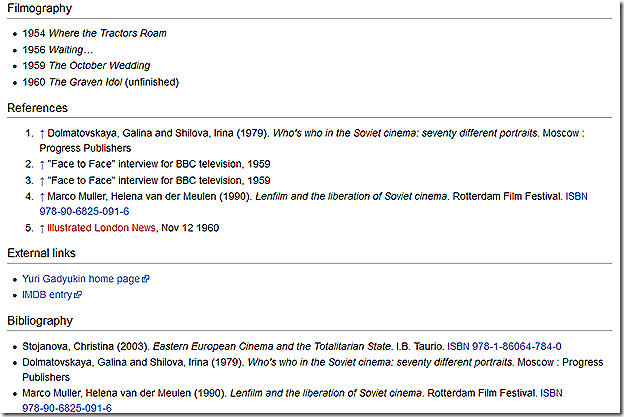Open ISBN 978-1-86064-784-0 link

[x=503, y=346]
